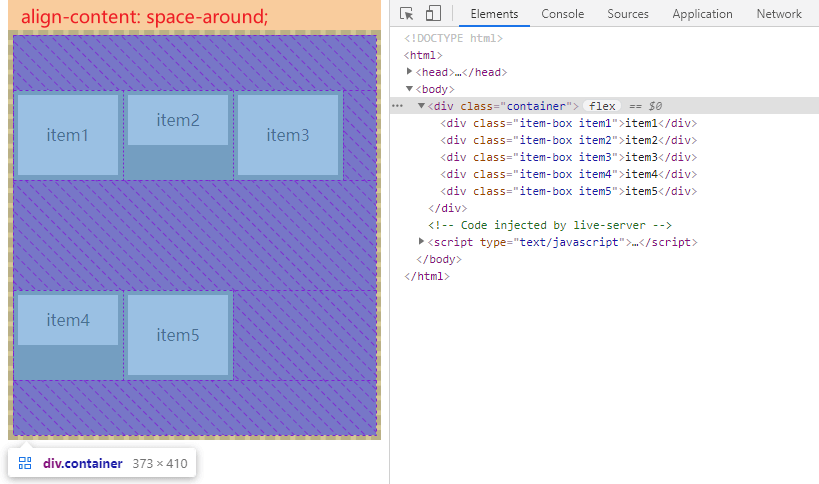Image resolution: width=819 pixels, height=484 pixels.
Task: Click the item2 box in the page preview
Action: (x=178, y=120)
